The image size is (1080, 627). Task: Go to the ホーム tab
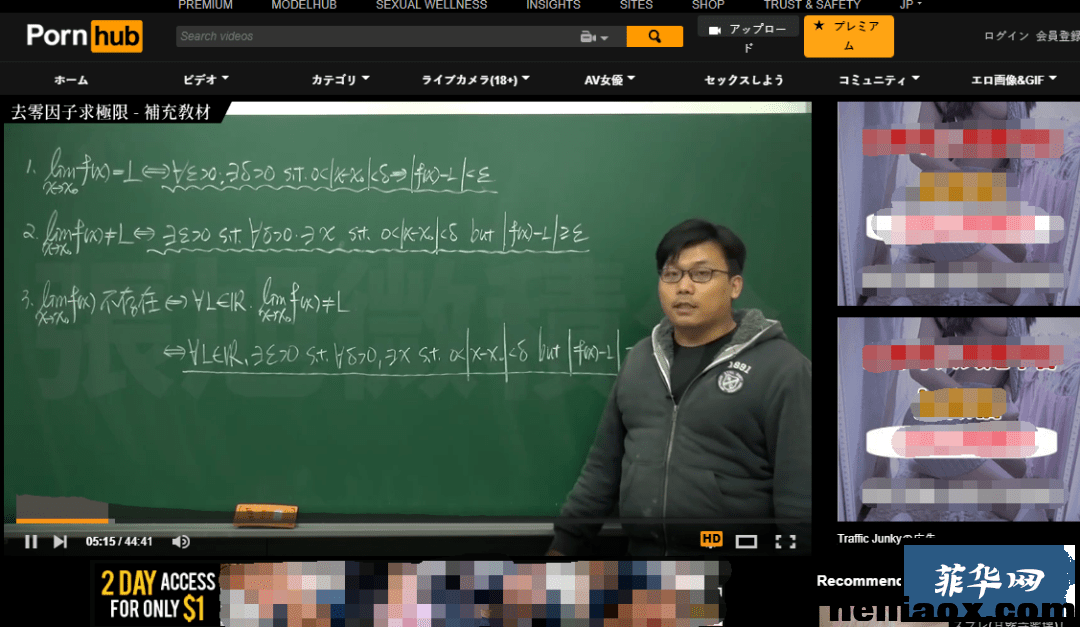(71, 80)
